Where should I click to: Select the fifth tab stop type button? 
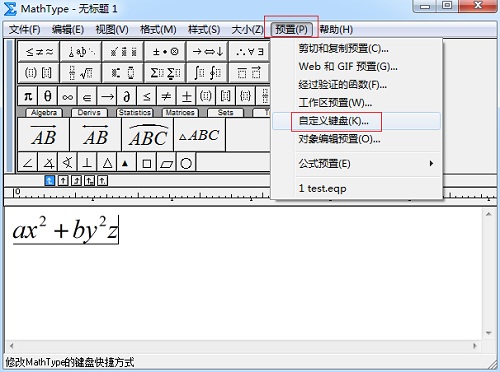102,181
